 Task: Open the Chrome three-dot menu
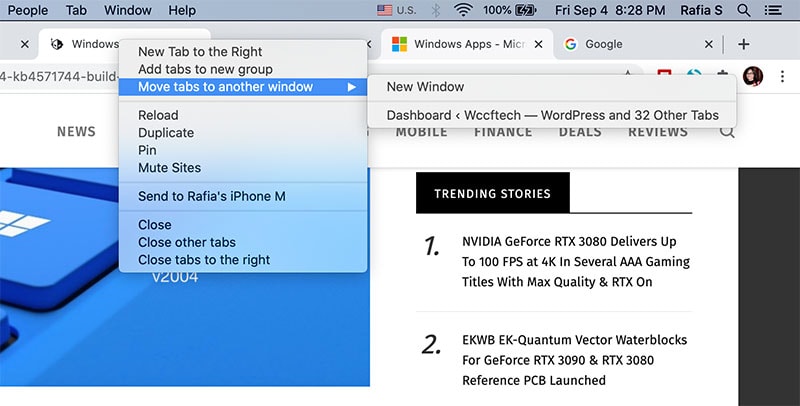pyautogui.click(x=782, y=77)
